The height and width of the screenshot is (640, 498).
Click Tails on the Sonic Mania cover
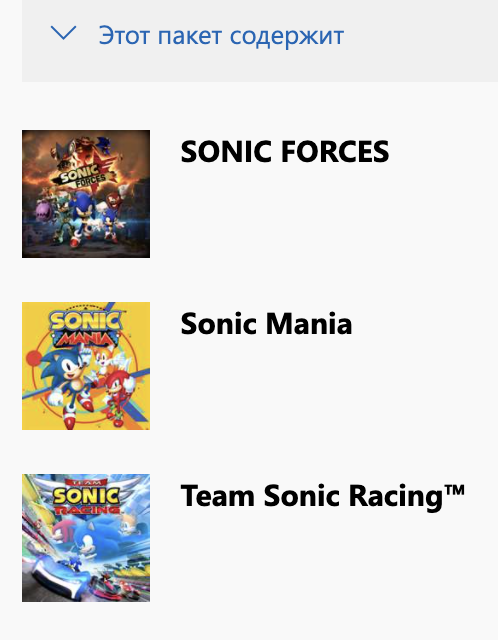pos(107,358)
